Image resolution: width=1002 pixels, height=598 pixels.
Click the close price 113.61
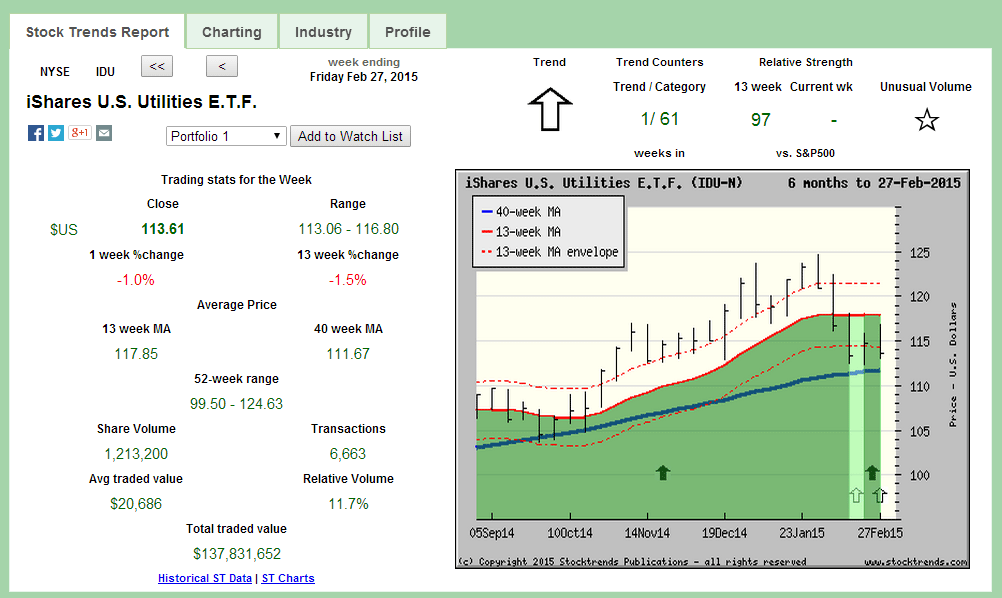(163, 229)
